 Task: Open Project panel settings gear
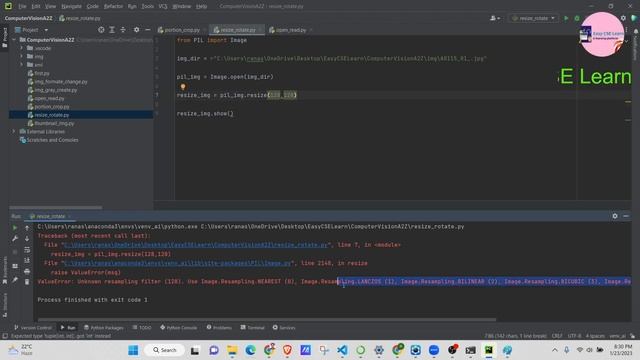click(x=136, y=30)
